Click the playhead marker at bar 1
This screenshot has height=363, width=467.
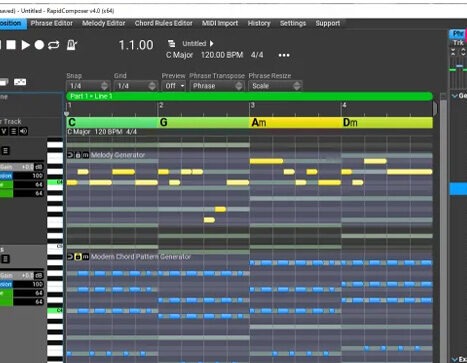(x=67, y=114)
